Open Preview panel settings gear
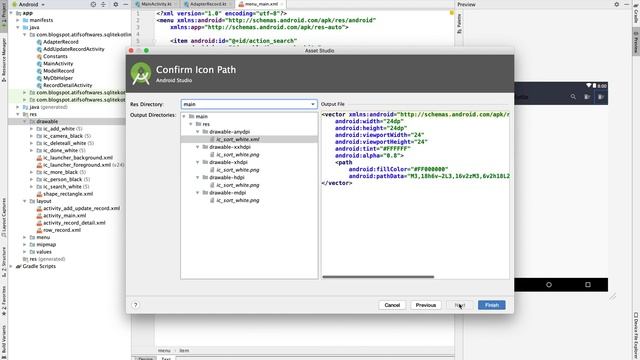 pyautogui.click(x=616, y=4)
